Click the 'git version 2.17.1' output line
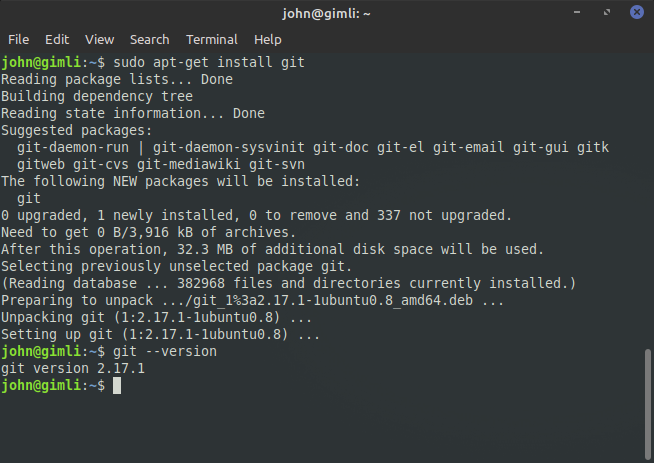Viewport: 654px width, 463px height. 73,369
